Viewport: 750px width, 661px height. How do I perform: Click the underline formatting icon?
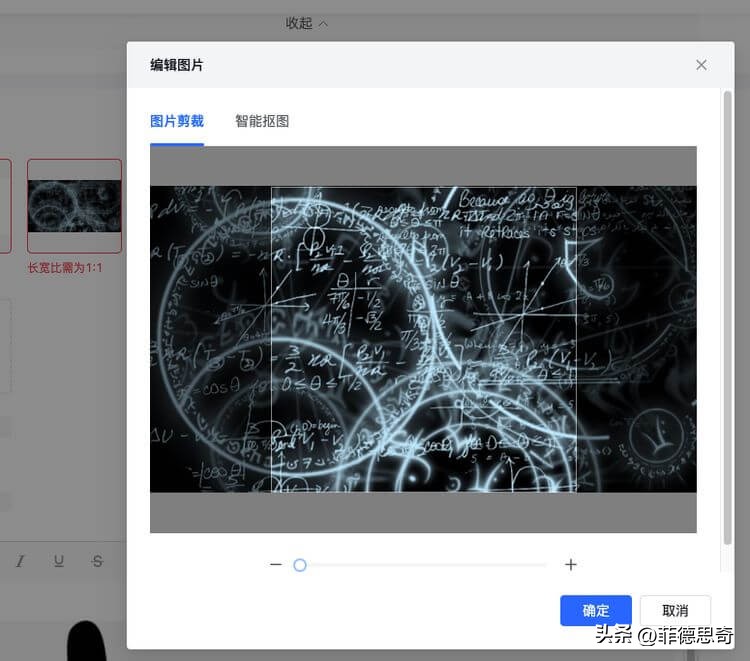(59, 561)
